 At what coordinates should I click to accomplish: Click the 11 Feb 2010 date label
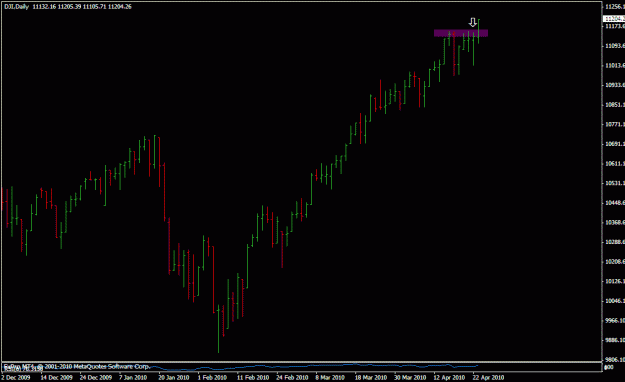[x=253, y=377]
